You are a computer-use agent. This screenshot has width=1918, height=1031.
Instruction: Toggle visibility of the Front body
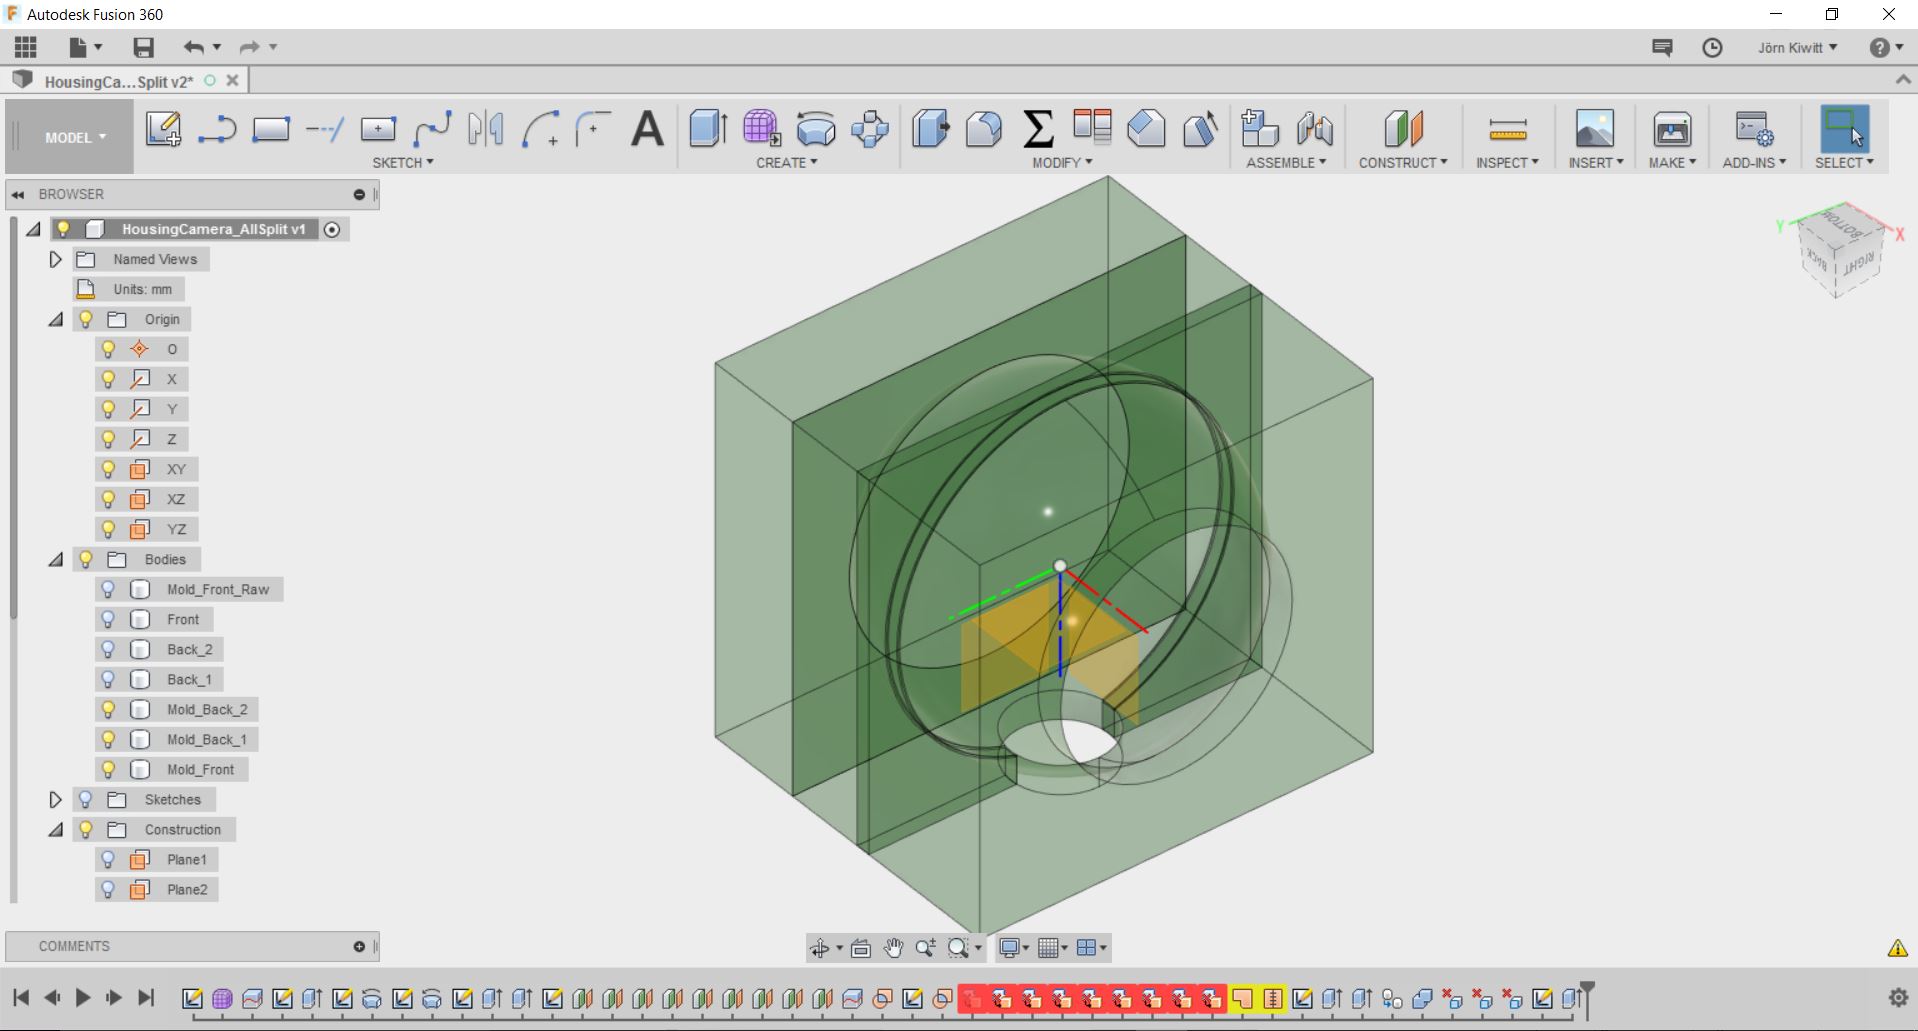point(109,619)
